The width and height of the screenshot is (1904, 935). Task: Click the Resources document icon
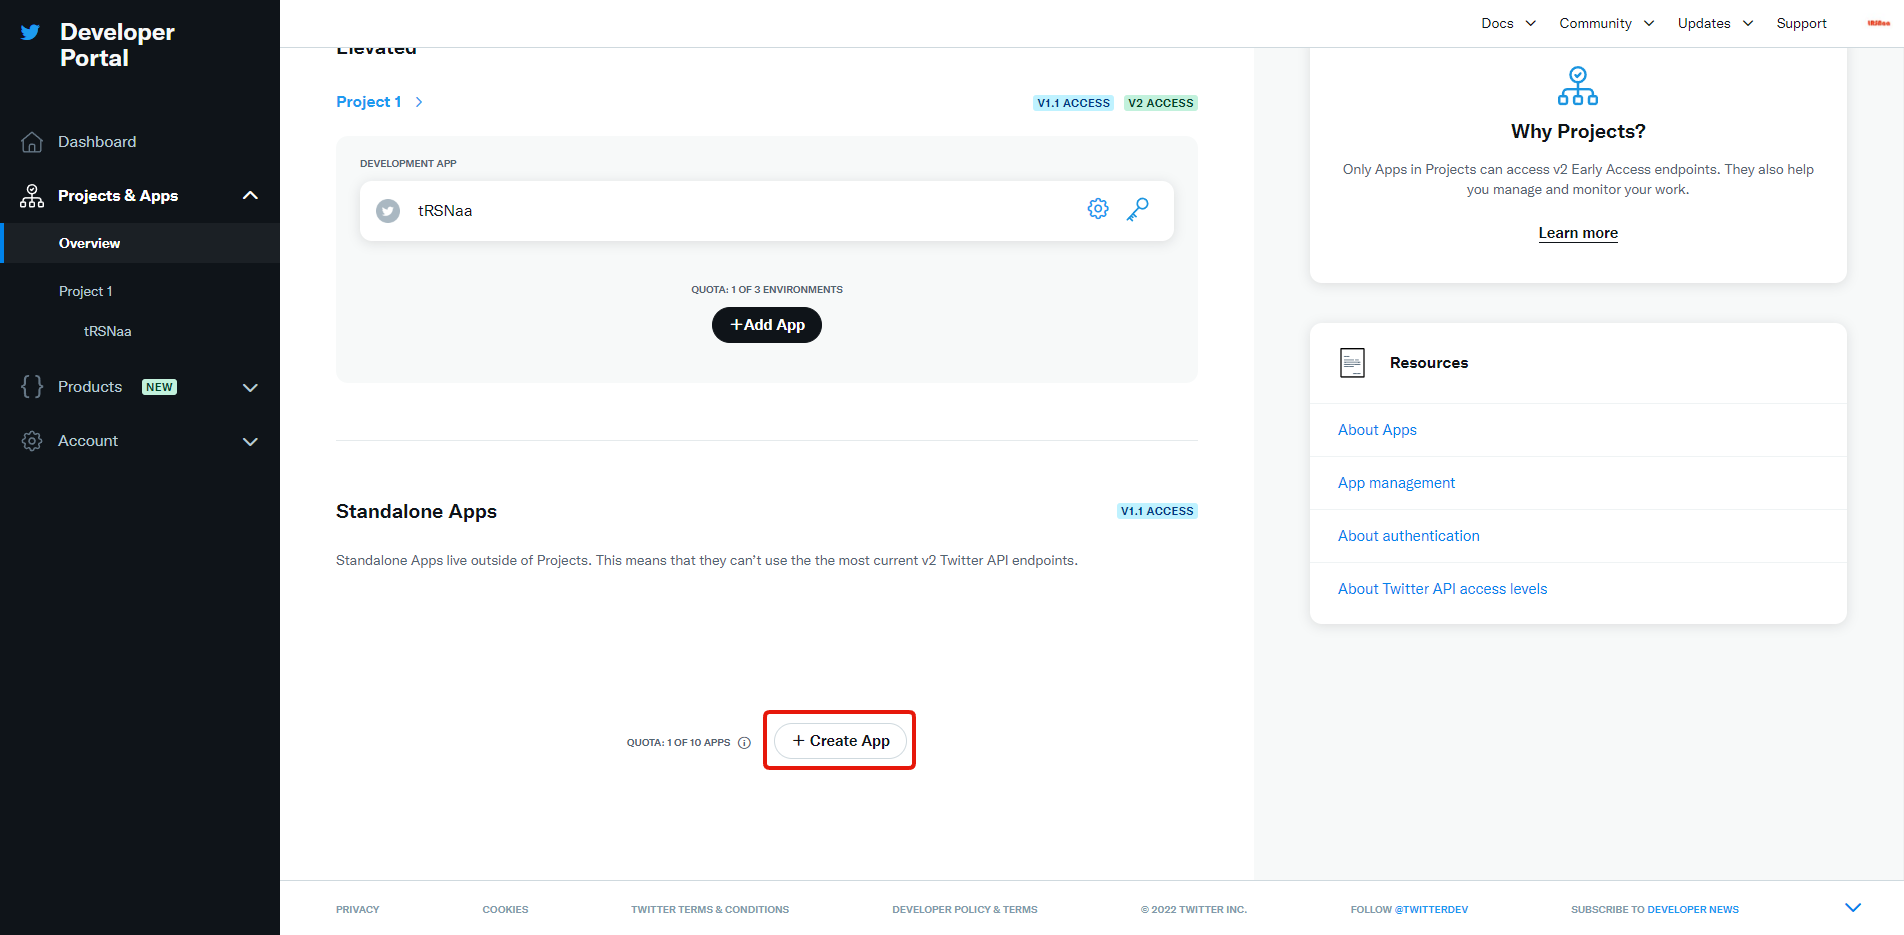[1352, 362]
